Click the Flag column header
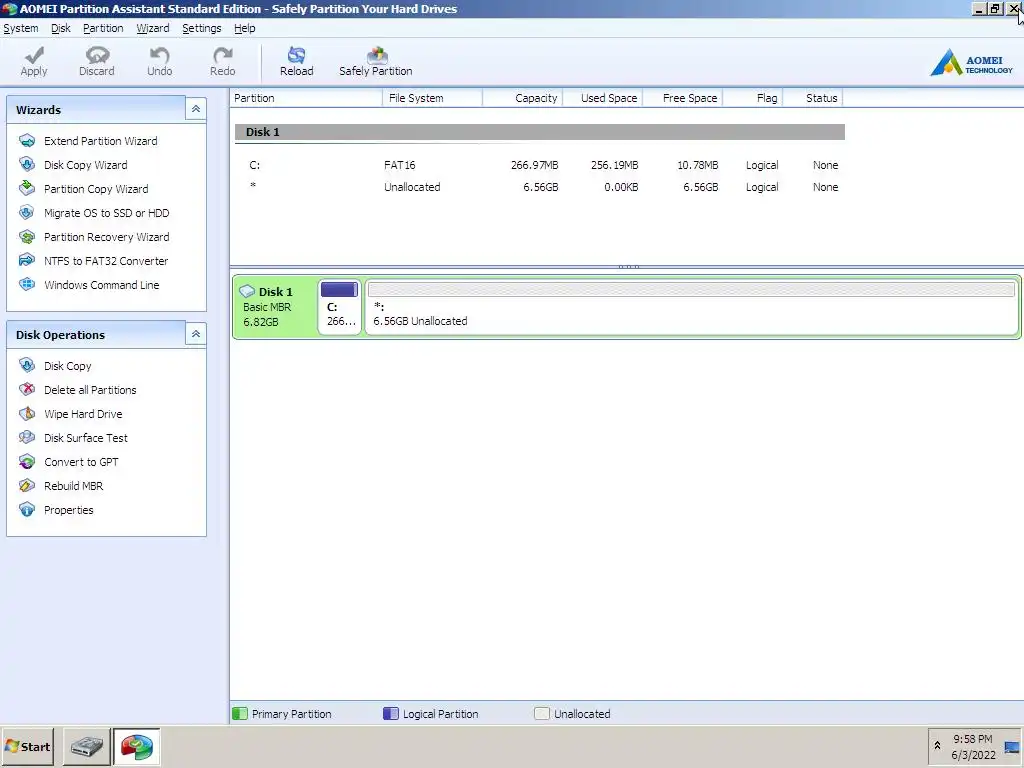The height and width of the screenshot is (768, 1024). click(x=752, y=98)
